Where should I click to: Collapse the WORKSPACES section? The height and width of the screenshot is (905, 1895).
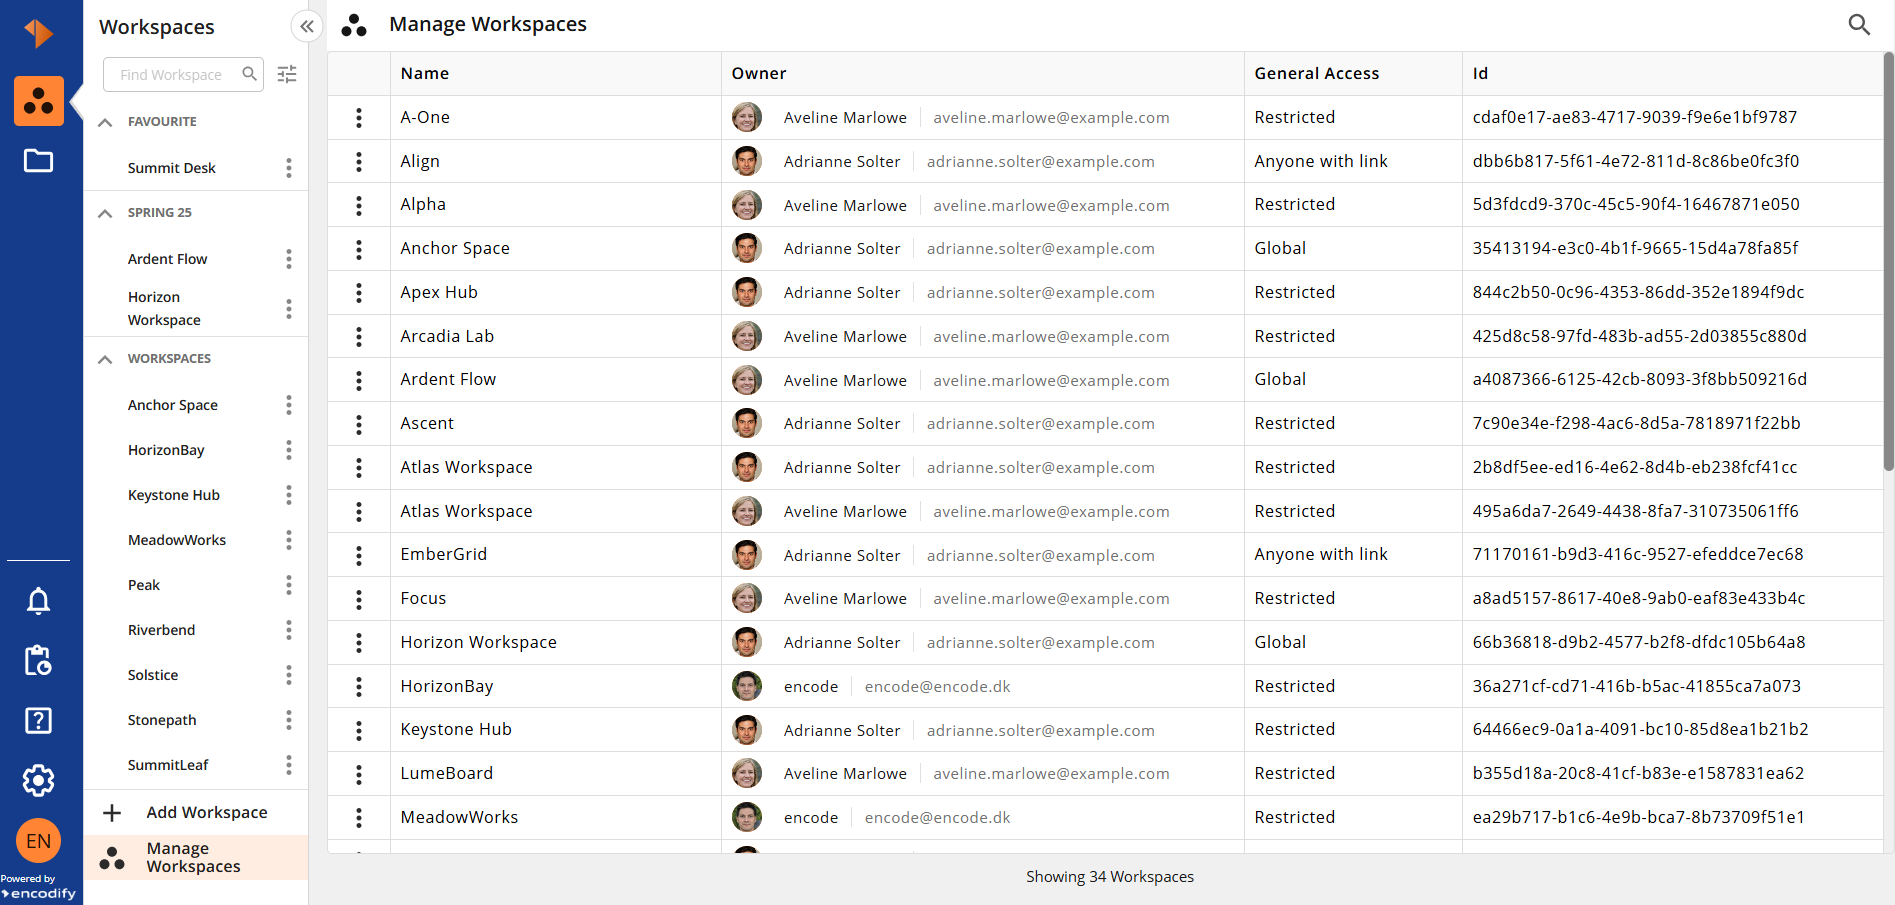[105, 359]
